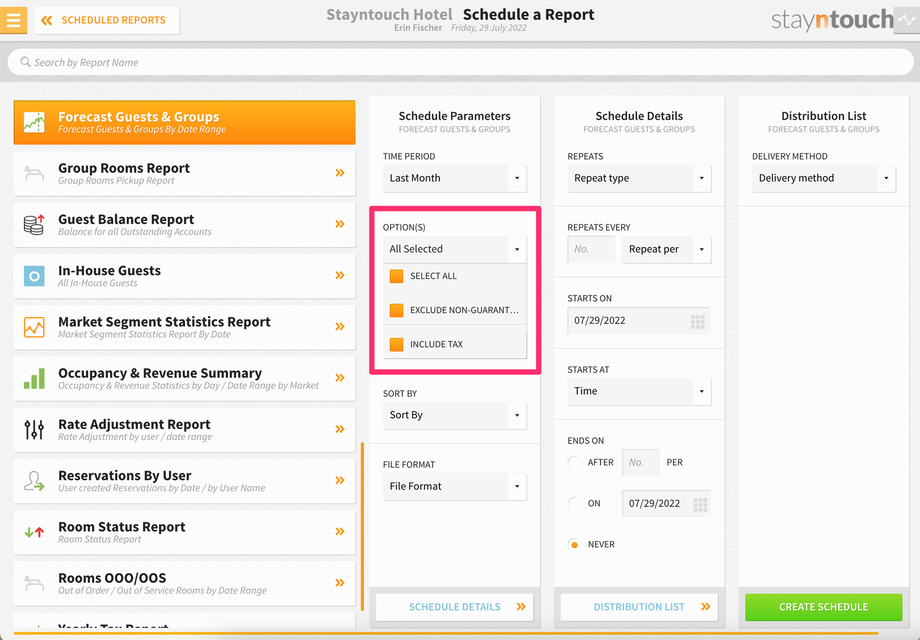Click the Distribution List button
The width and height of the screenshot is (920, 640).
[639, 607]
